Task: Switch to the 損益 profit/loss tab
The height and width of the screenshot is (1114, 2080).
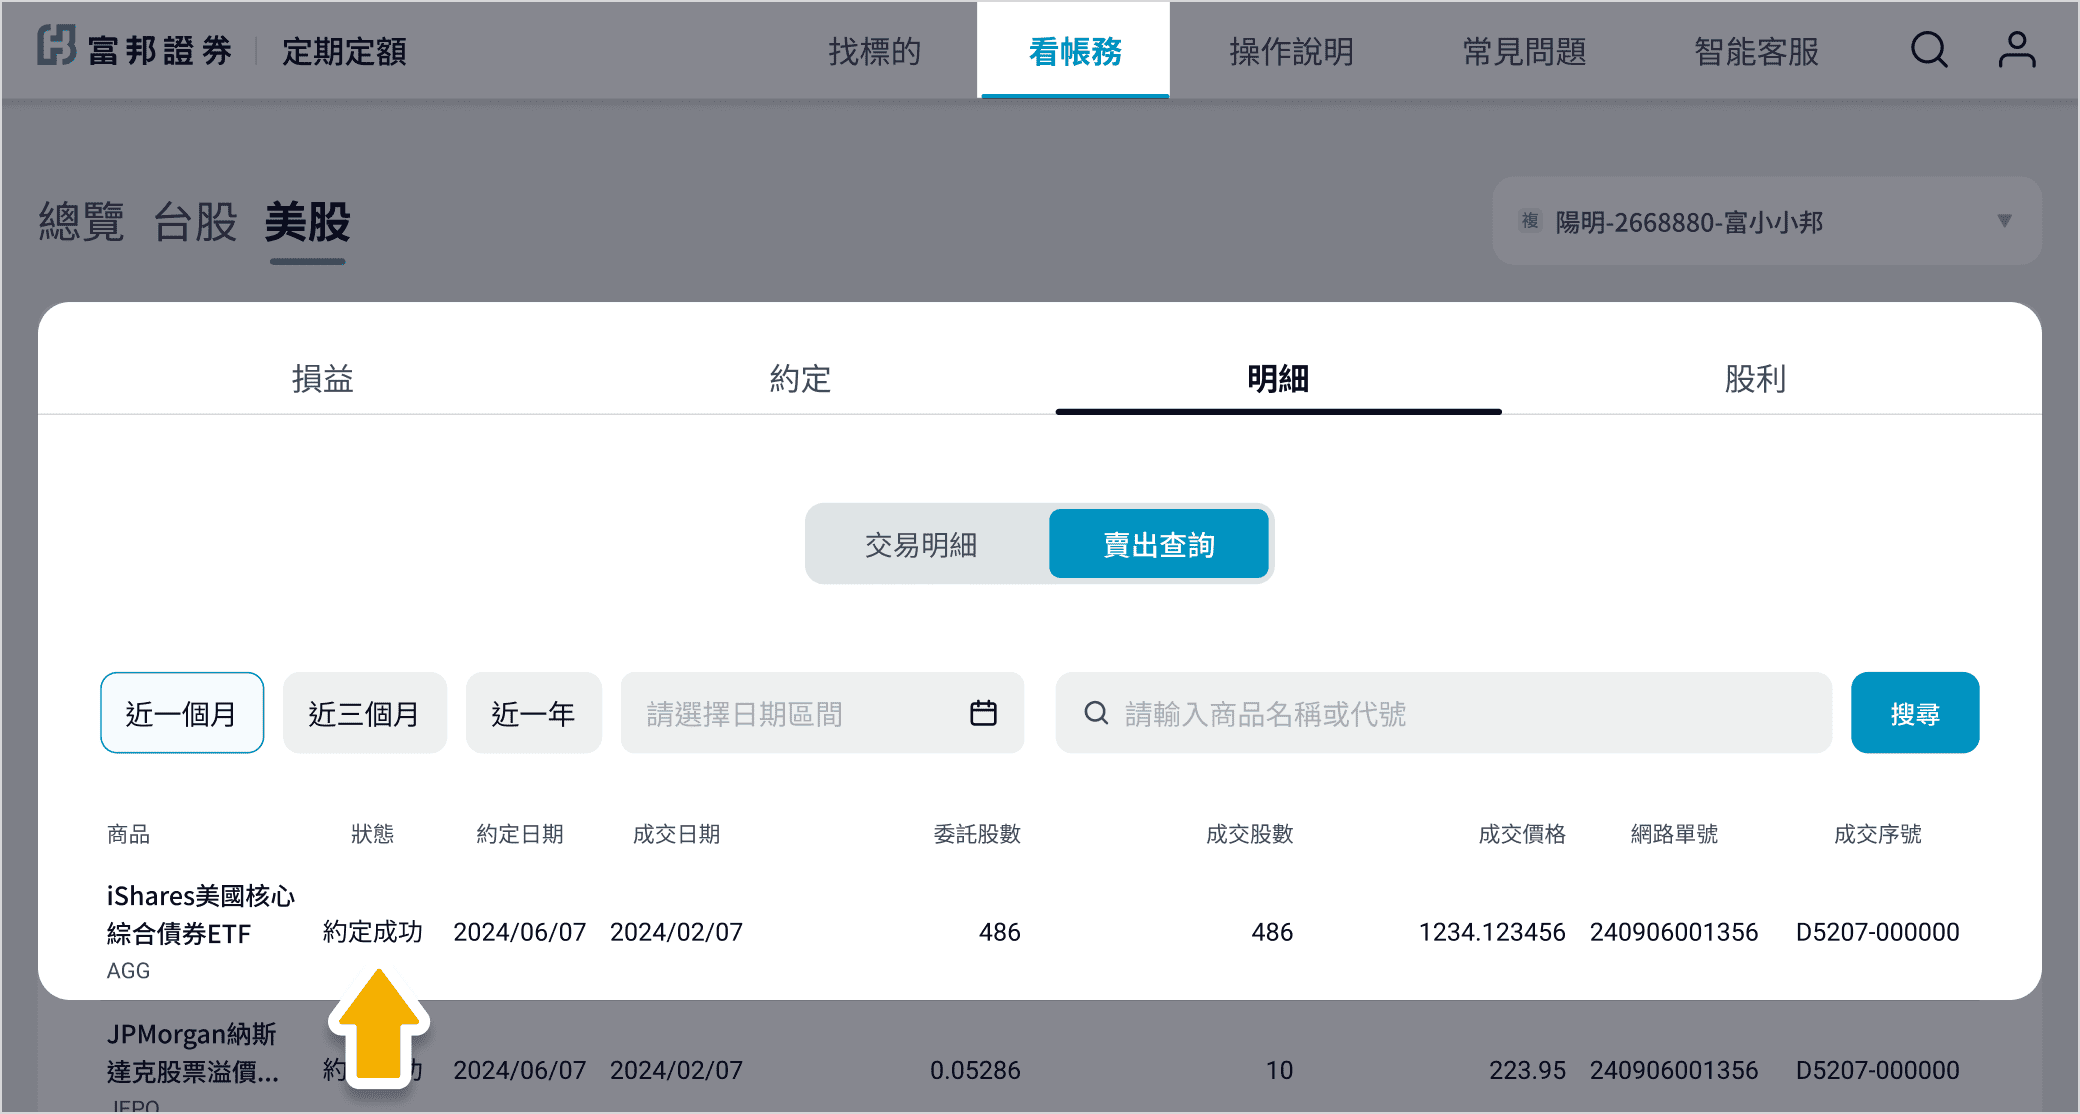Action: click(x=322, y=379)
